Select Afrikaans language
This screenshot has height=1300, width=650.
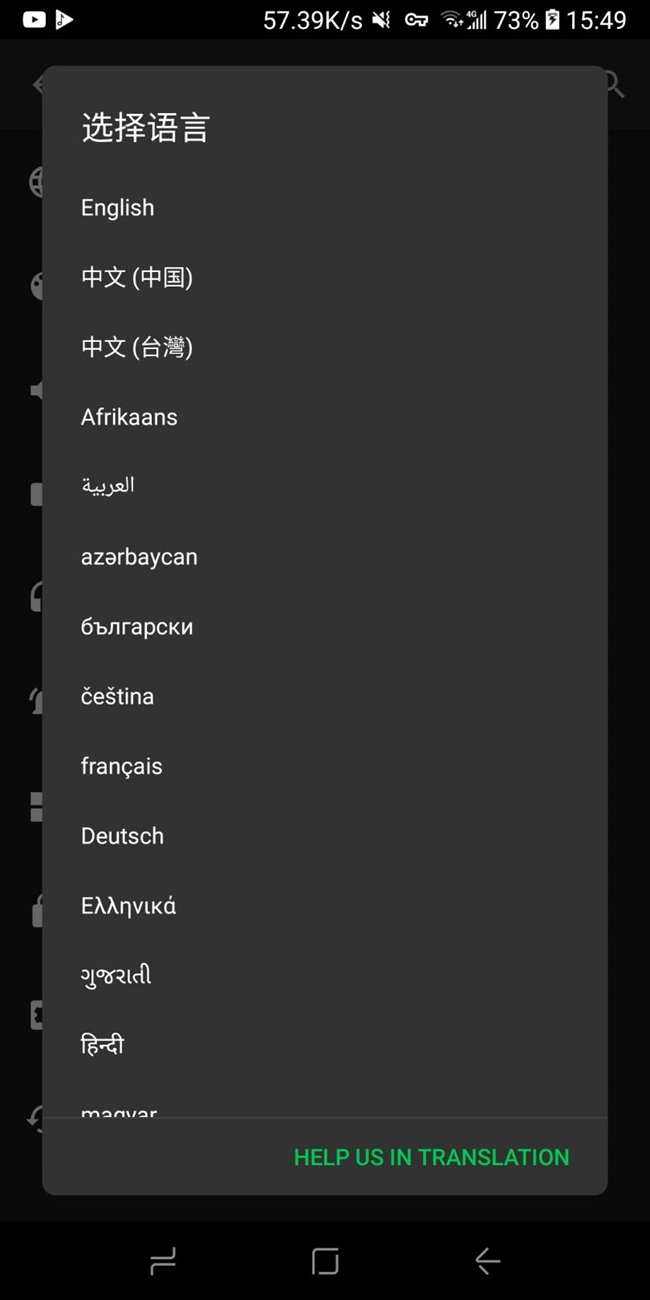click(x=129, y=417)
